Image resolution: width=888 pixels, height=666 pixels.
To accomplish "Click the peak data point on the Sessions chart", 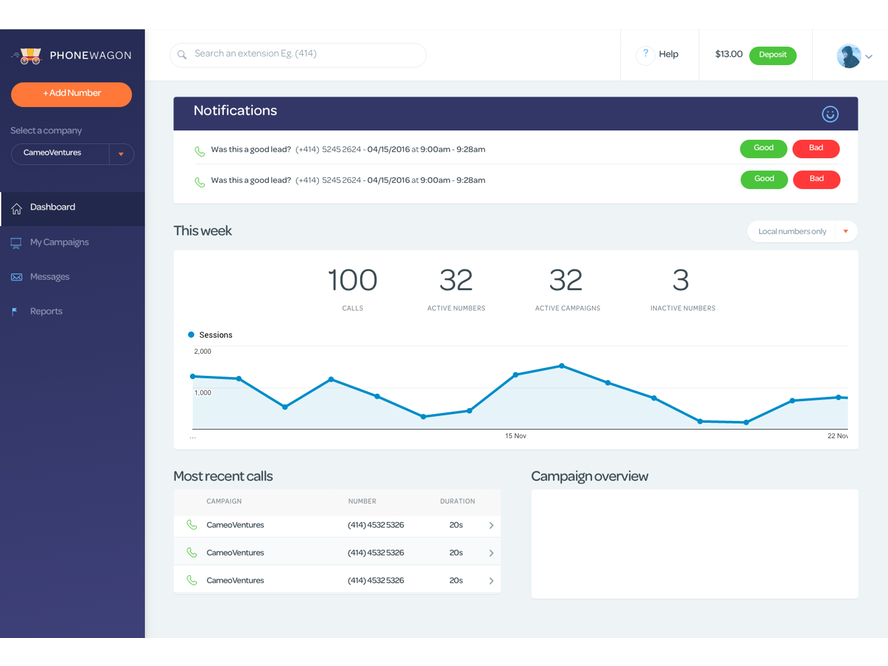I will [562, 366].
